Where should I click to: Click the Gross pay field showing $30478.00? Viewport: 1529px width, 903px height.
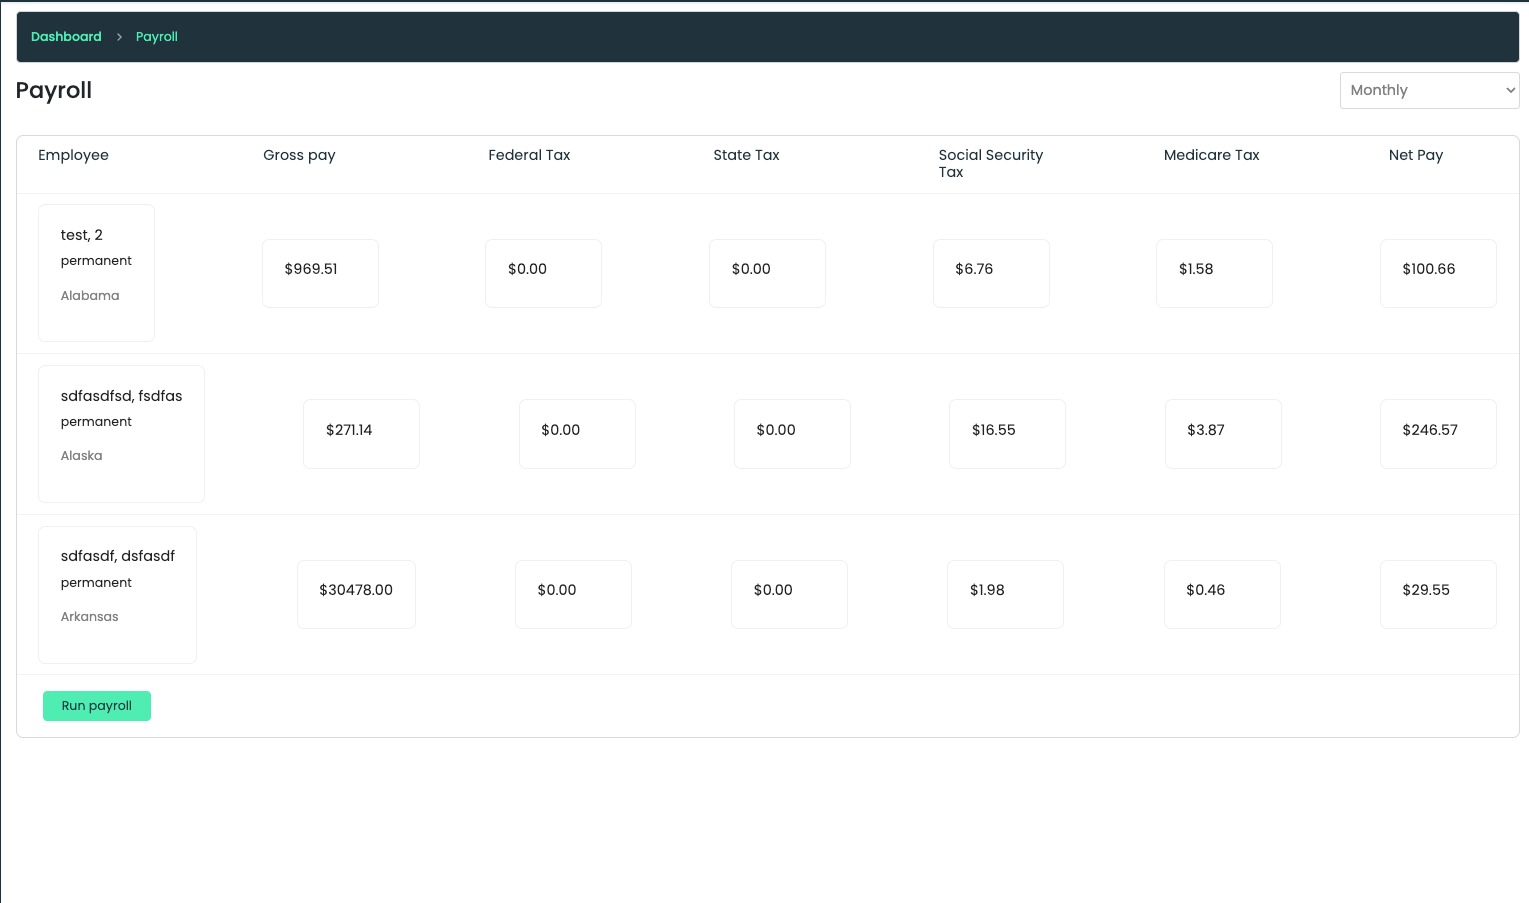pyautogui.click(x=356, y=594)
